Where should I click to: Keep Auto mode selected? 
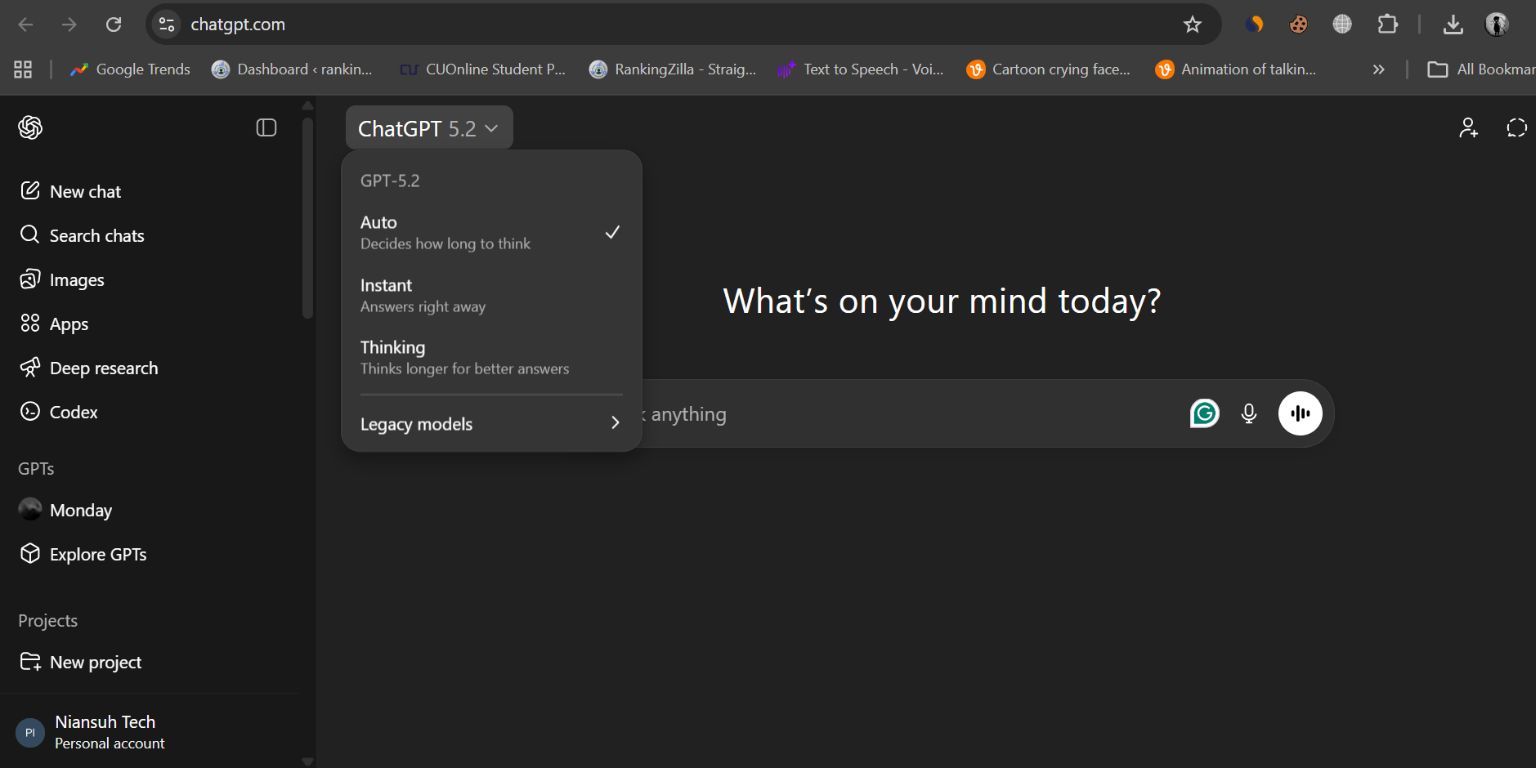pos(445,231)
